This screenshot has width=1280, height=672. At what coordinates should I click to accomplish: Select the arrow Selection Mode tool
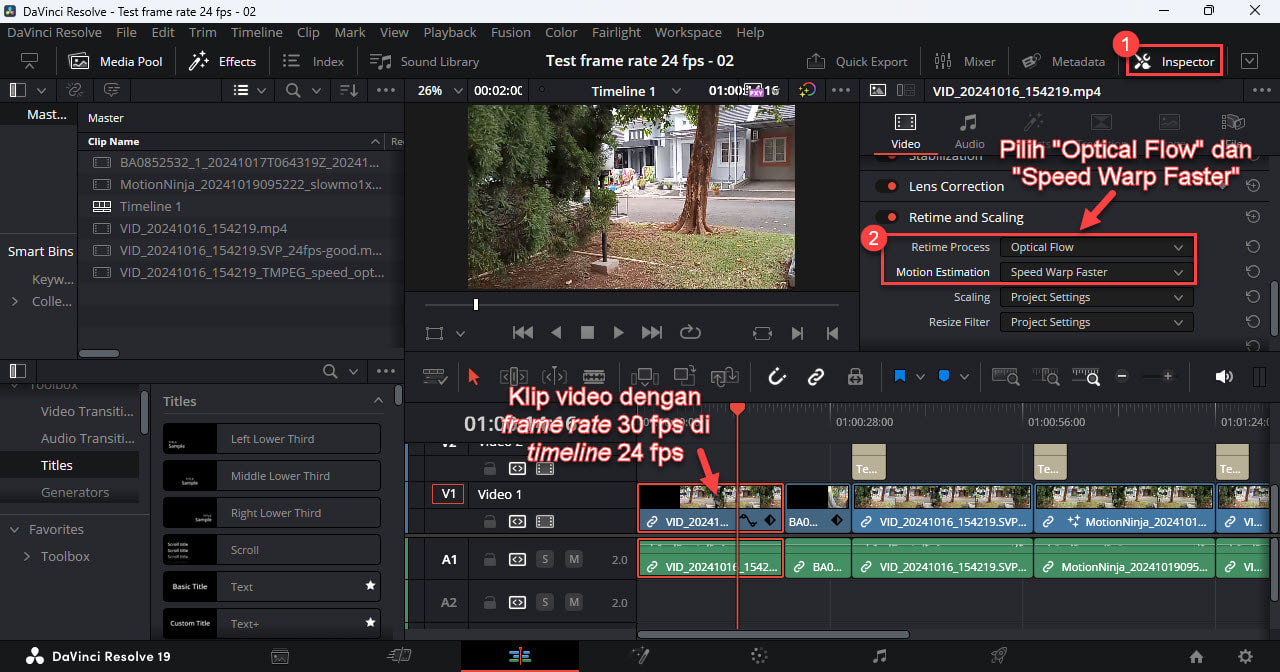pyautogui.click(x=474, y=376)
